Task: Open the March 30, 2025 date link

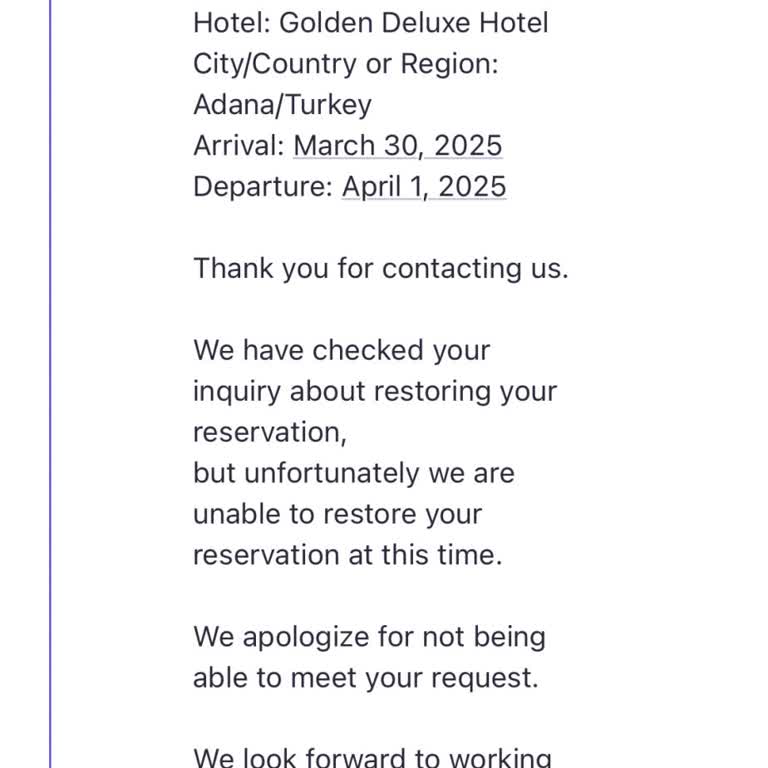Action: [x=397, y=146]
